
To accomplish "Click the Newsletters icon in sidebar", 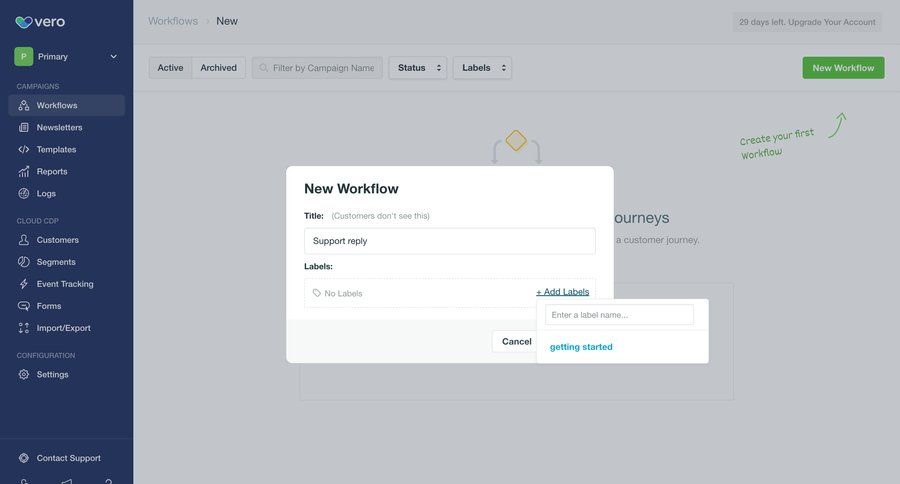I will point(24,127).
